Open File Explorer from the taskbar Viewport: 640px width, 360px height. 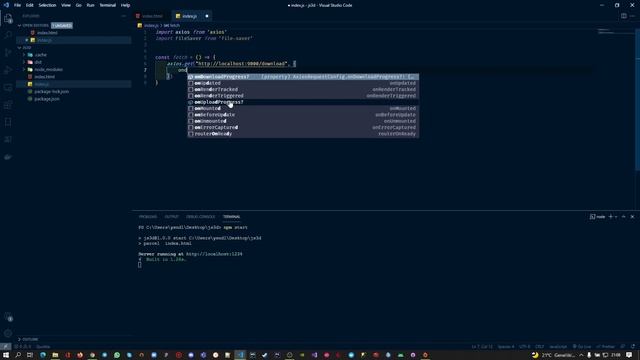55,355
